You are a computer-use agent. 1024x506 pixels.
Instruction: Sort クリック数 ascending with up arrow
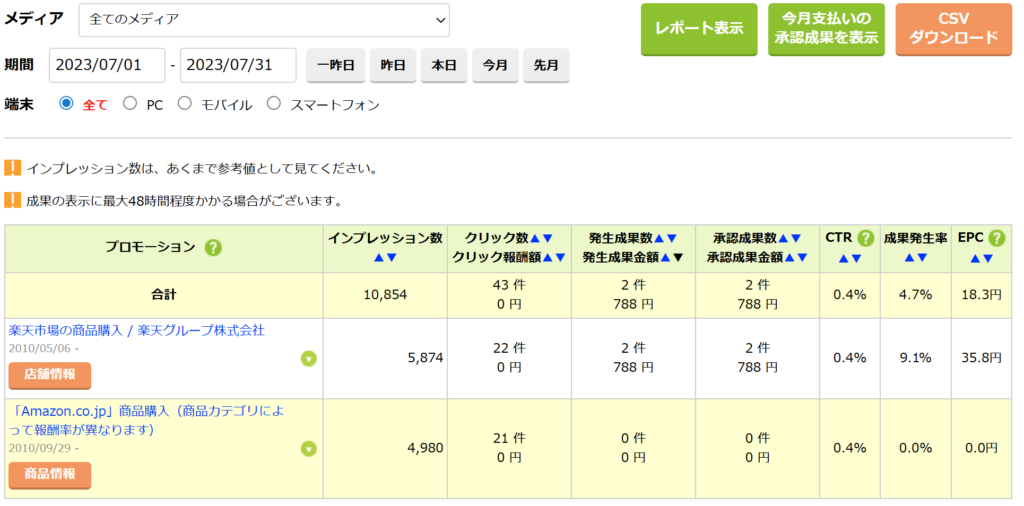pyautogui.click(x=534, y=238)
